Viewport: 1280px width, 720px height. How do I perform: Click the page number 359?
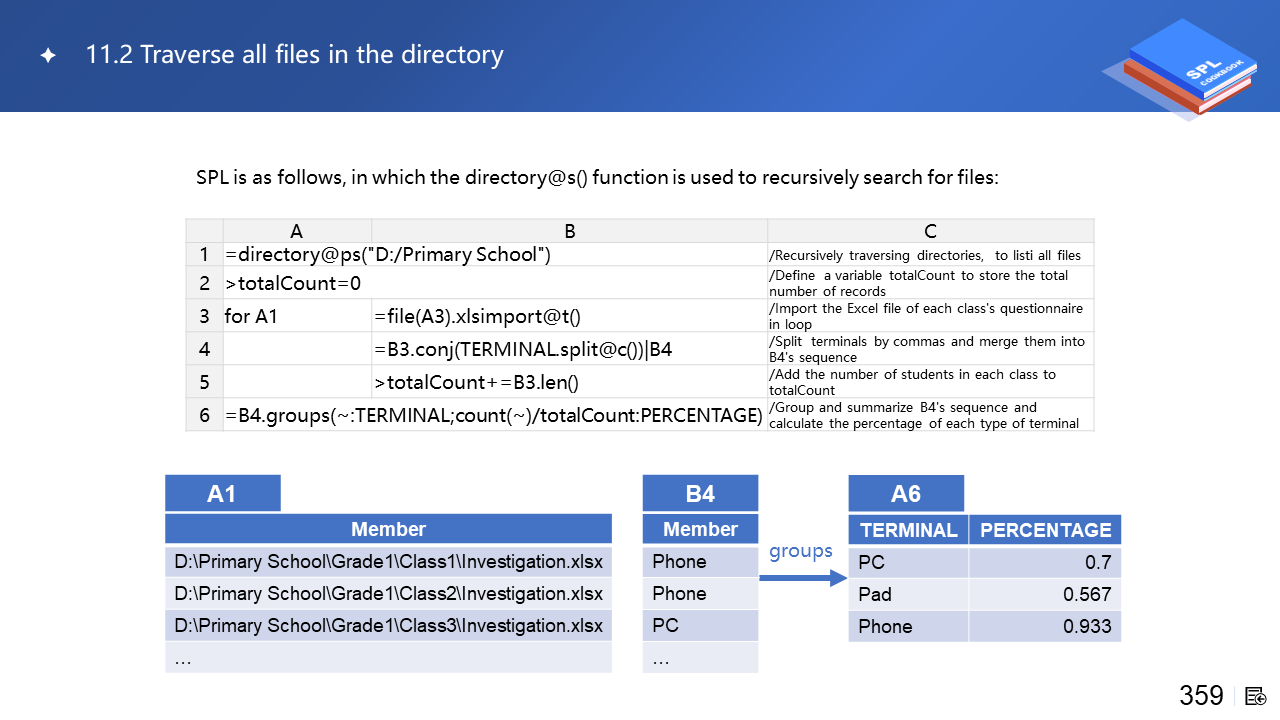pos(1201,695)
